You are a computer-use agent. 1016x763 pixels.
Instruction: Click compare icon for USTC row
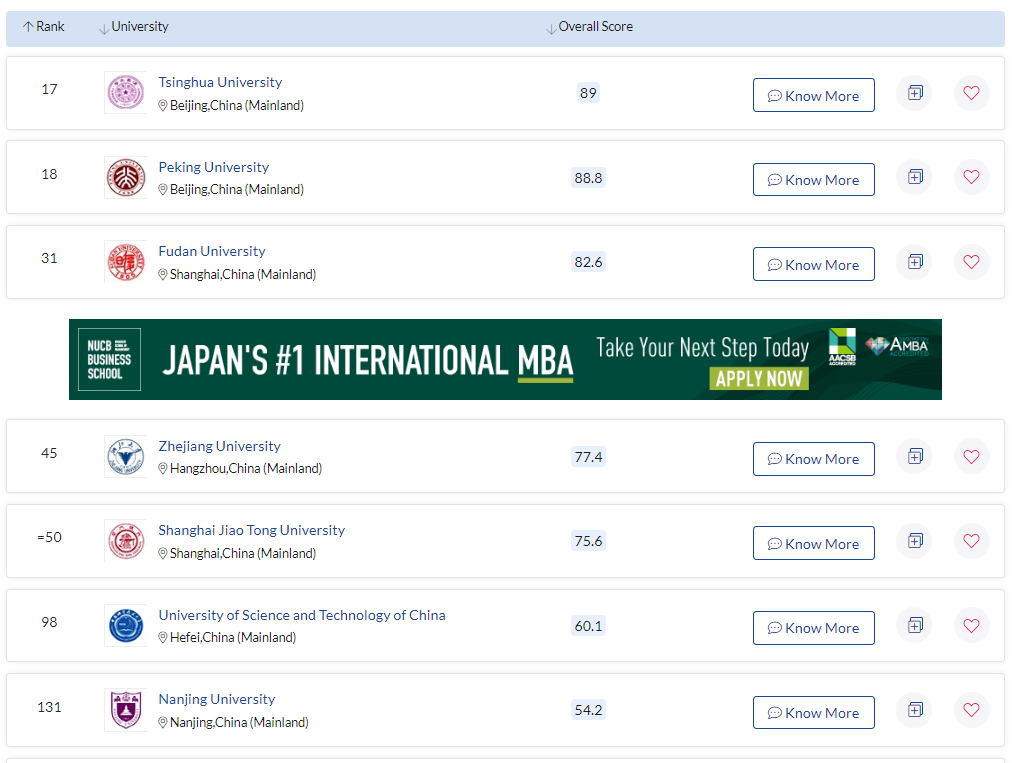[914, 625]
